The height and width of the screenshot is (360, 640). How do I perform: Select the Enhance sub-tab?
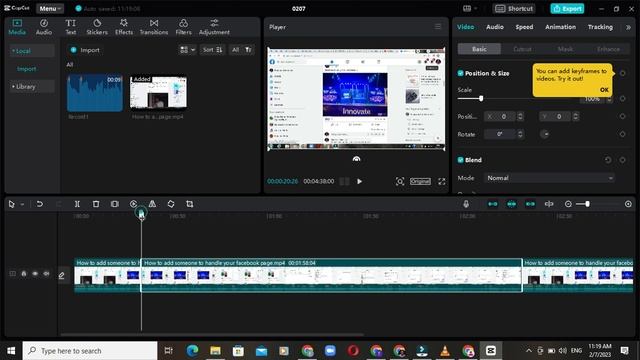click(608, 49)
